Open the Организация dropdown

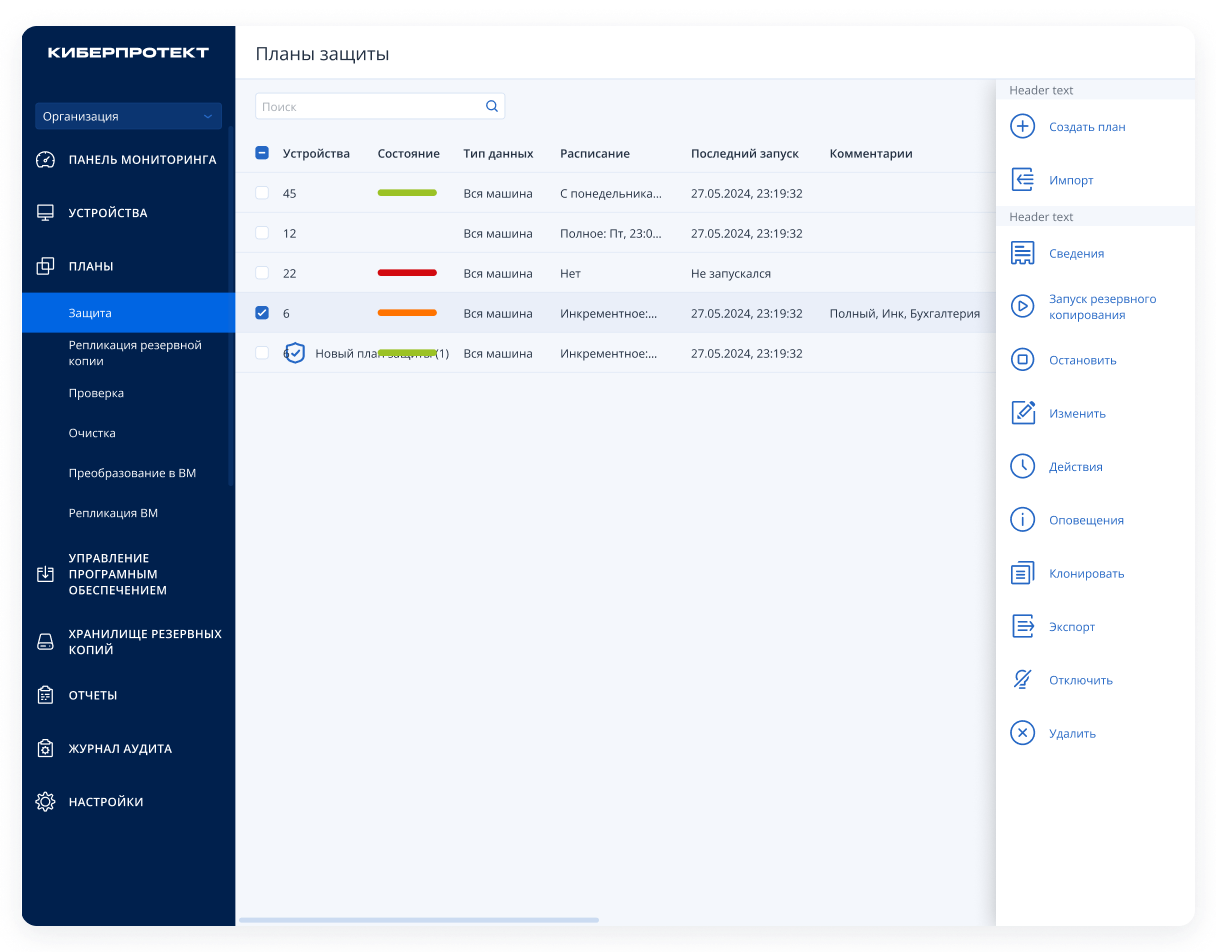(x=128, y=116)
